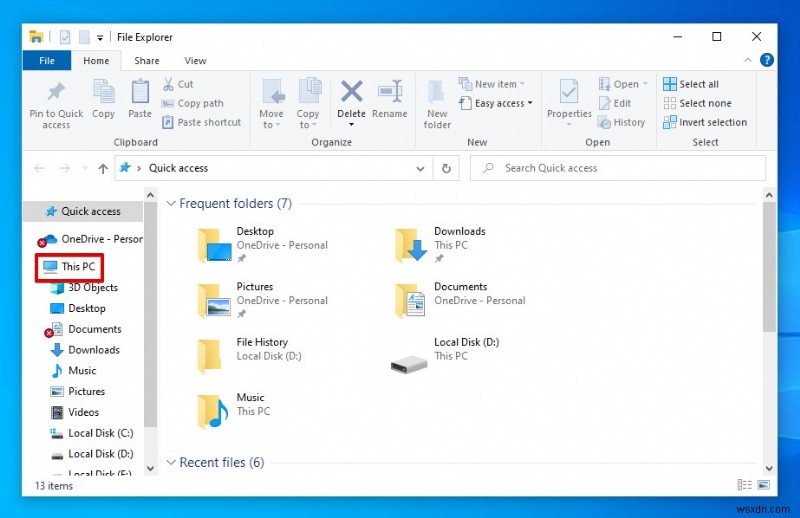Click the Forward navigation arrow

click(65, 168)
